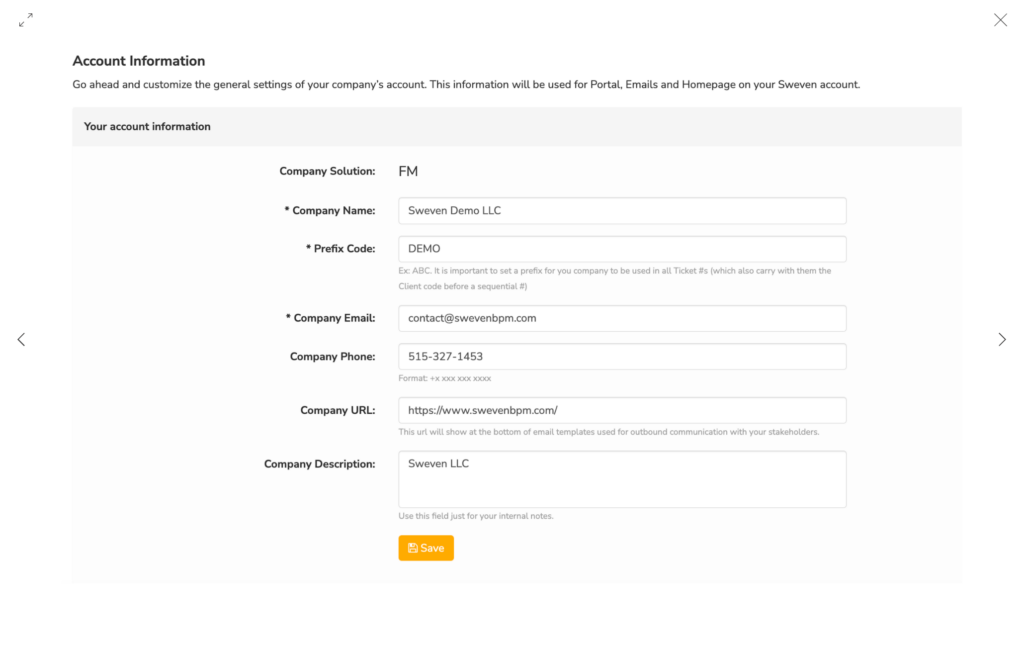
Task: Click the 'Company Description:' label
Action: (319, 464)
